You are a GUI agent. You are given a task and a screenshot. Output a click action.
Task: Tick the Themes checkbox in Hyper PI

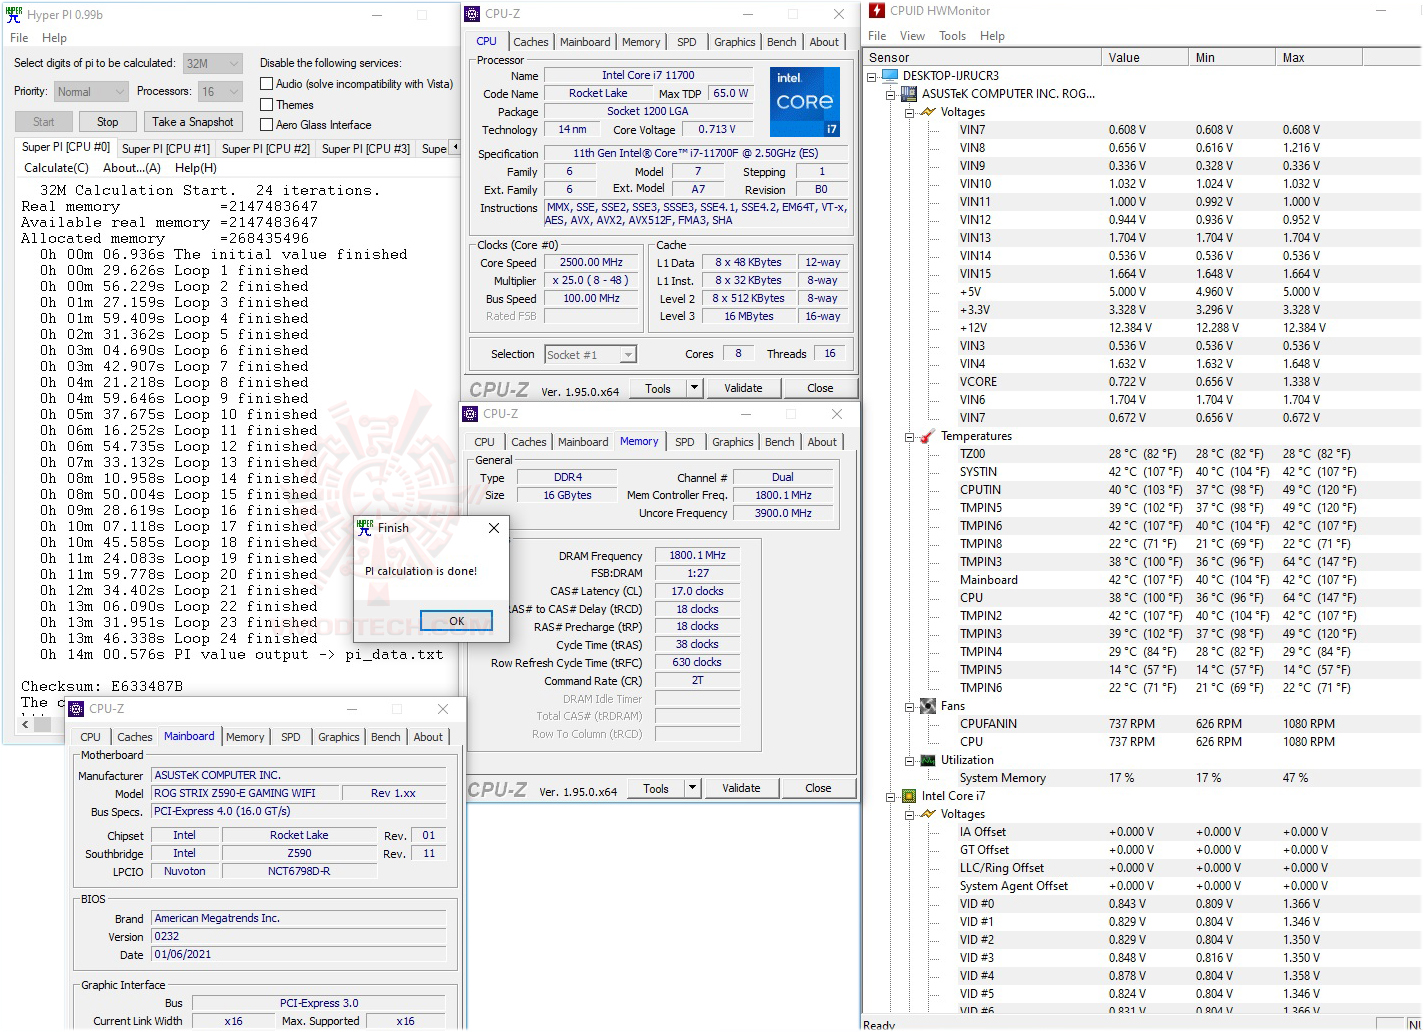pyautogui.click(x=267, y=104)
